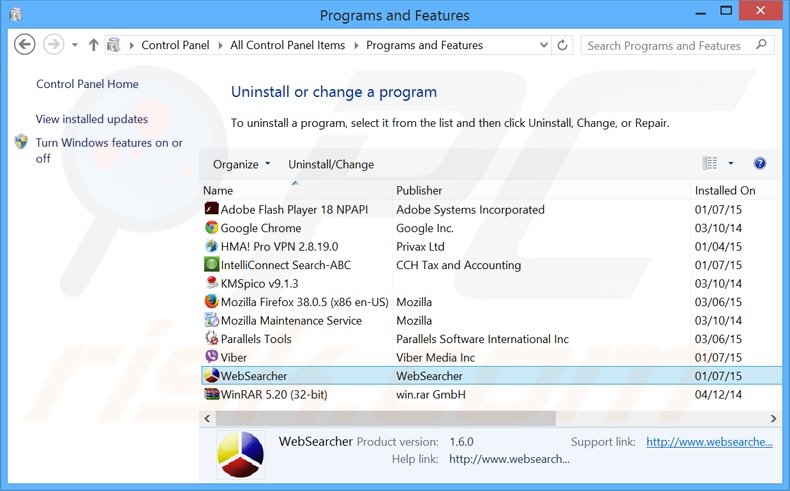Viewport: 790px width, 491px height.
Task: Select Adobe Flash Player 18 NPAPI name
Action: (x=294, y=209)
